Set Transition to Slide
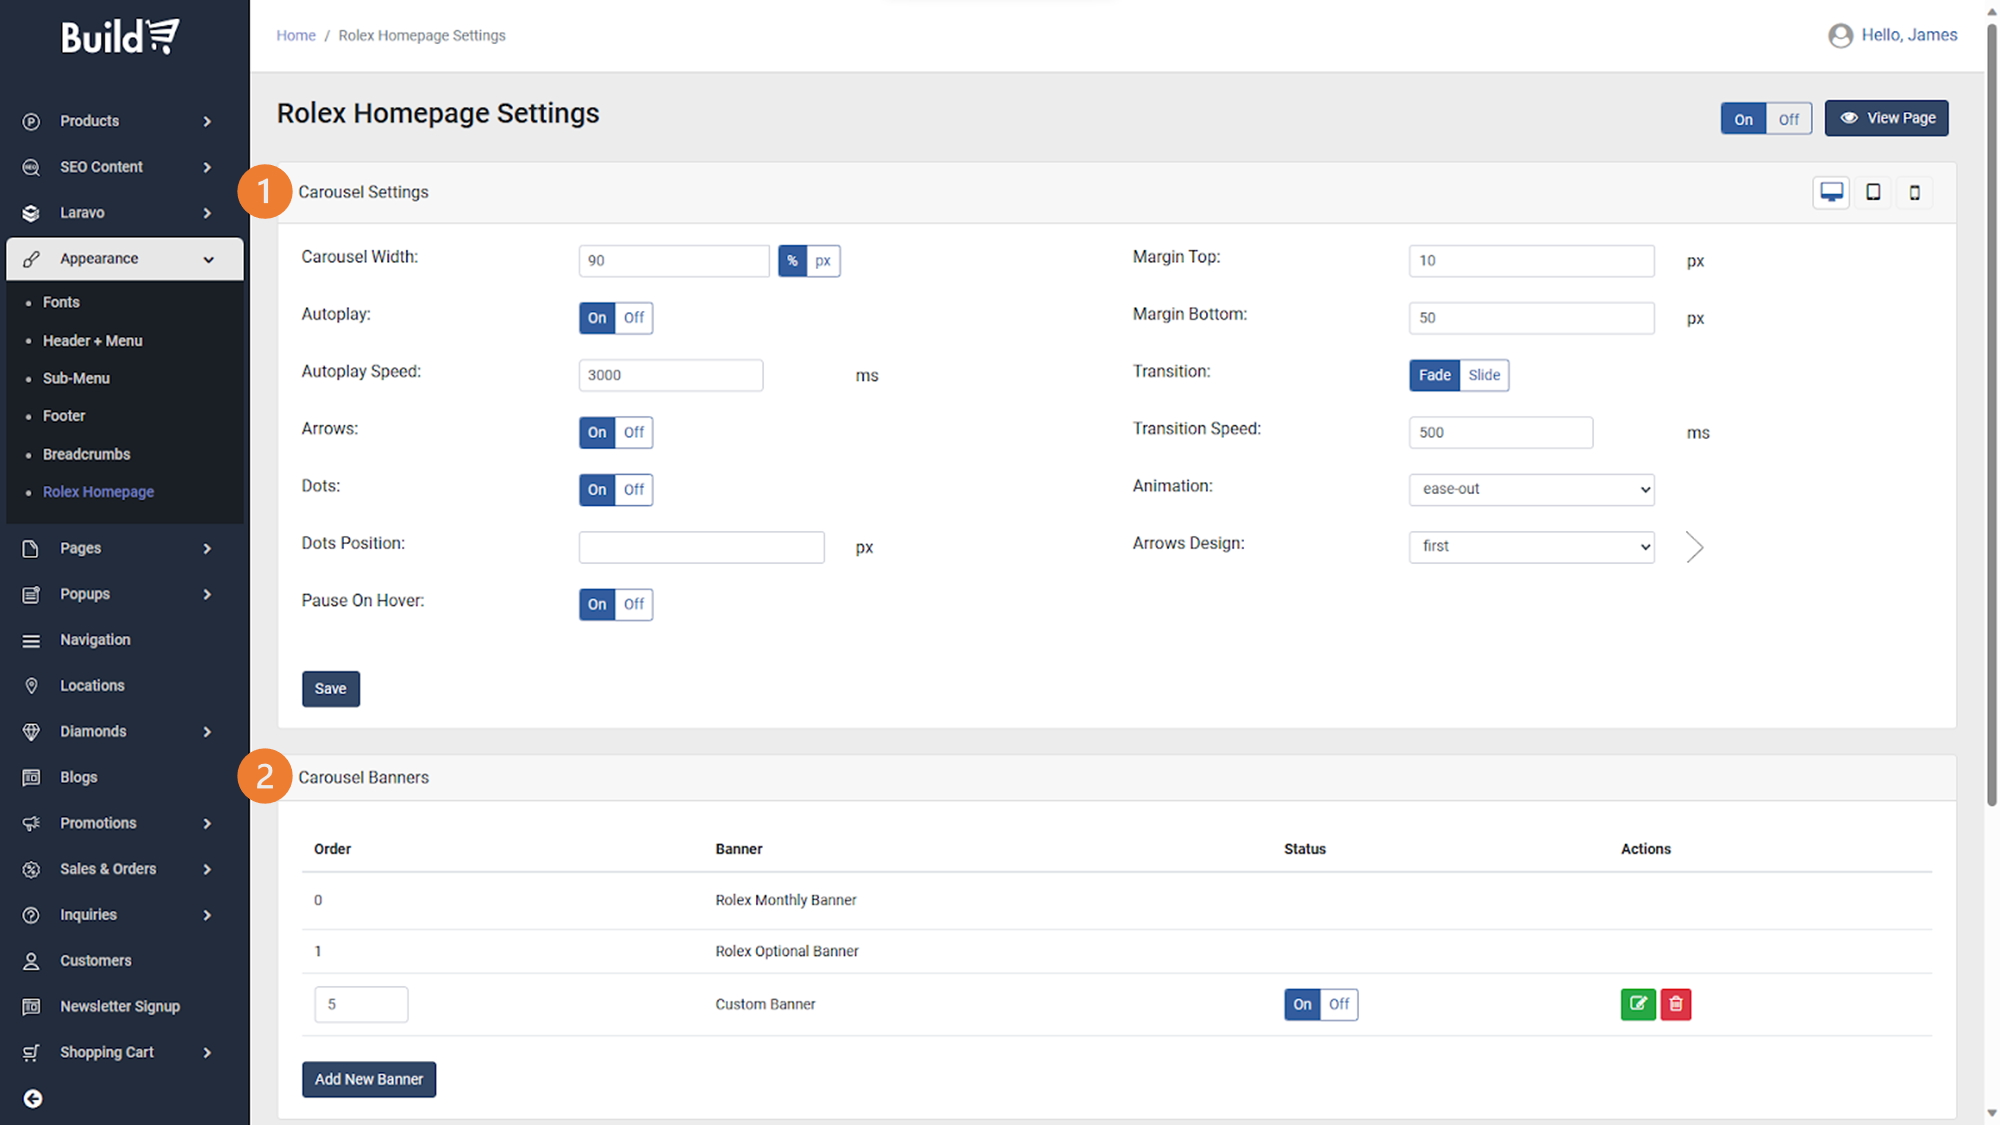Image resolution: width=2000 pixels, height=1125 pixels. [x=1484, y=375]
